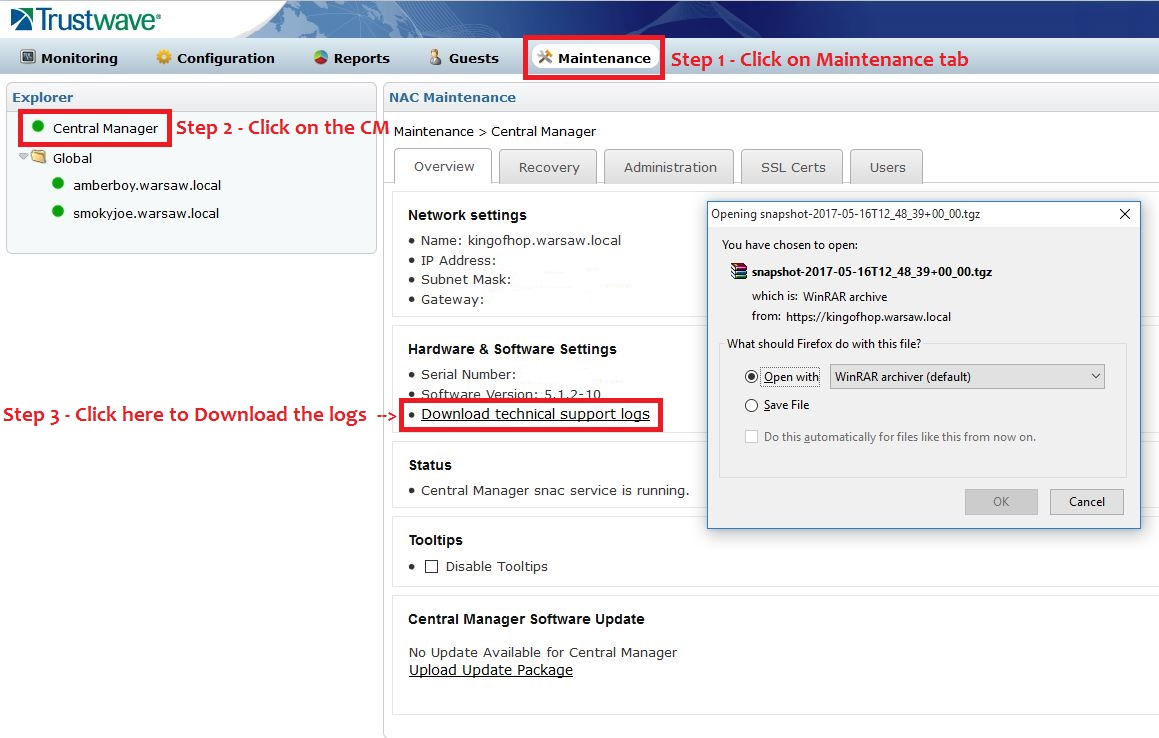Click the Monitoring tab icon
This screenshot has width=1159, height=738.
tap(28, 58)
